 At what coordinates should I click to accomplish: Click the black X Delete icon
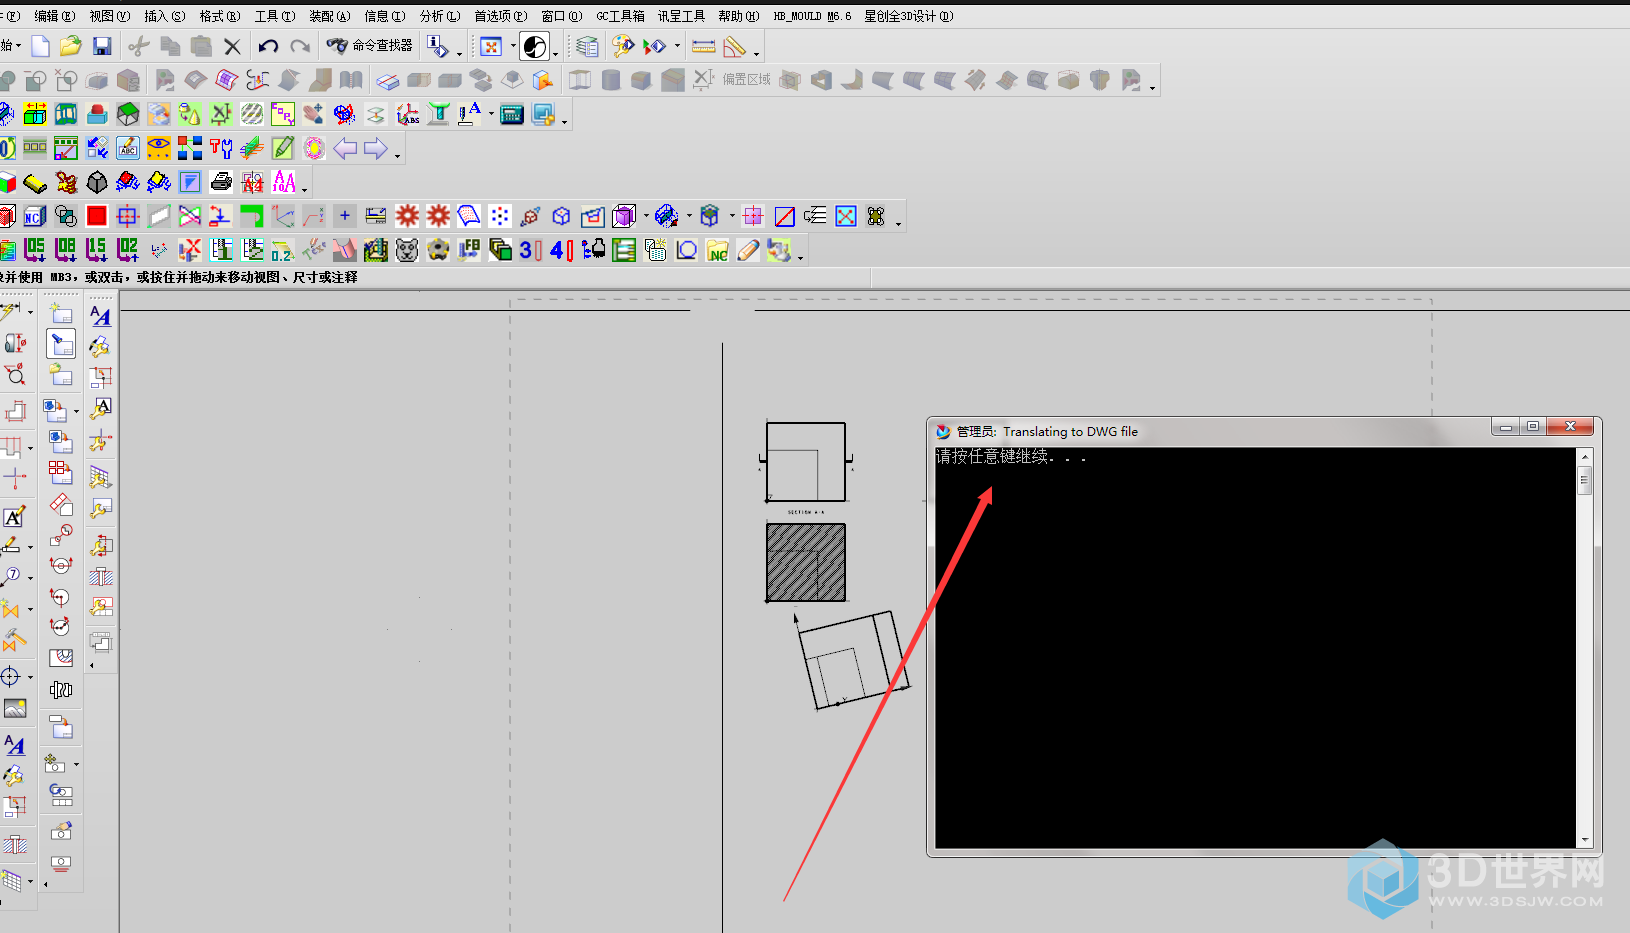pos(232,46)
